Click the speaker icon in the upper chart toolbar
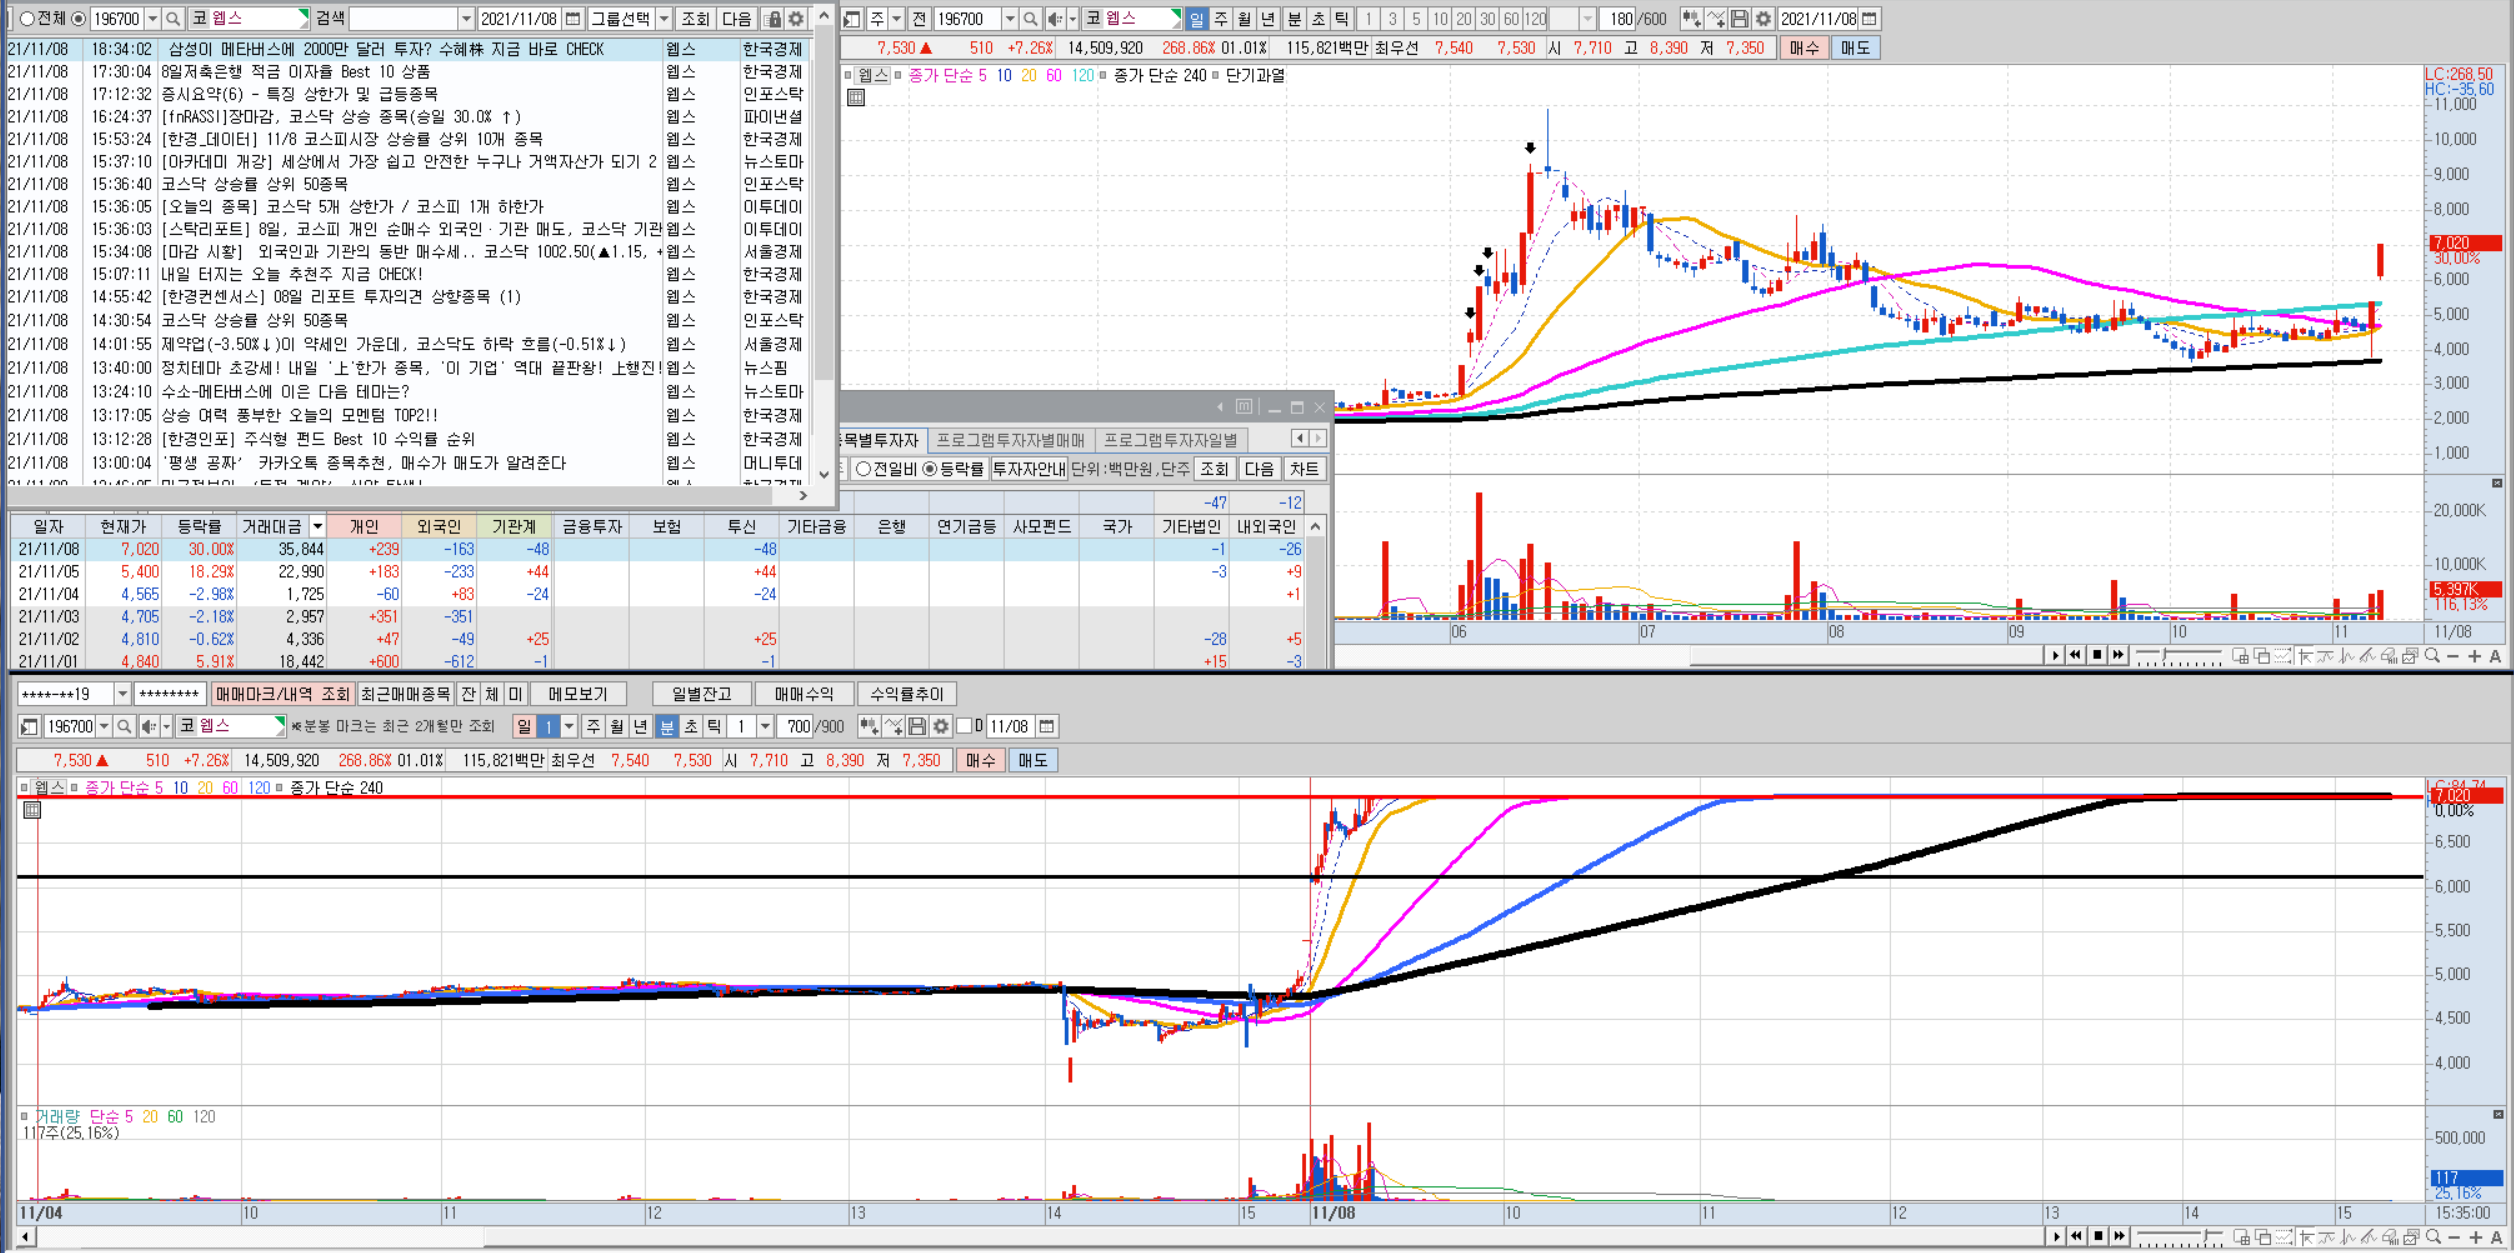Image resolution: width=2514 pixels, height=1253 pixels. (1054, 19)
